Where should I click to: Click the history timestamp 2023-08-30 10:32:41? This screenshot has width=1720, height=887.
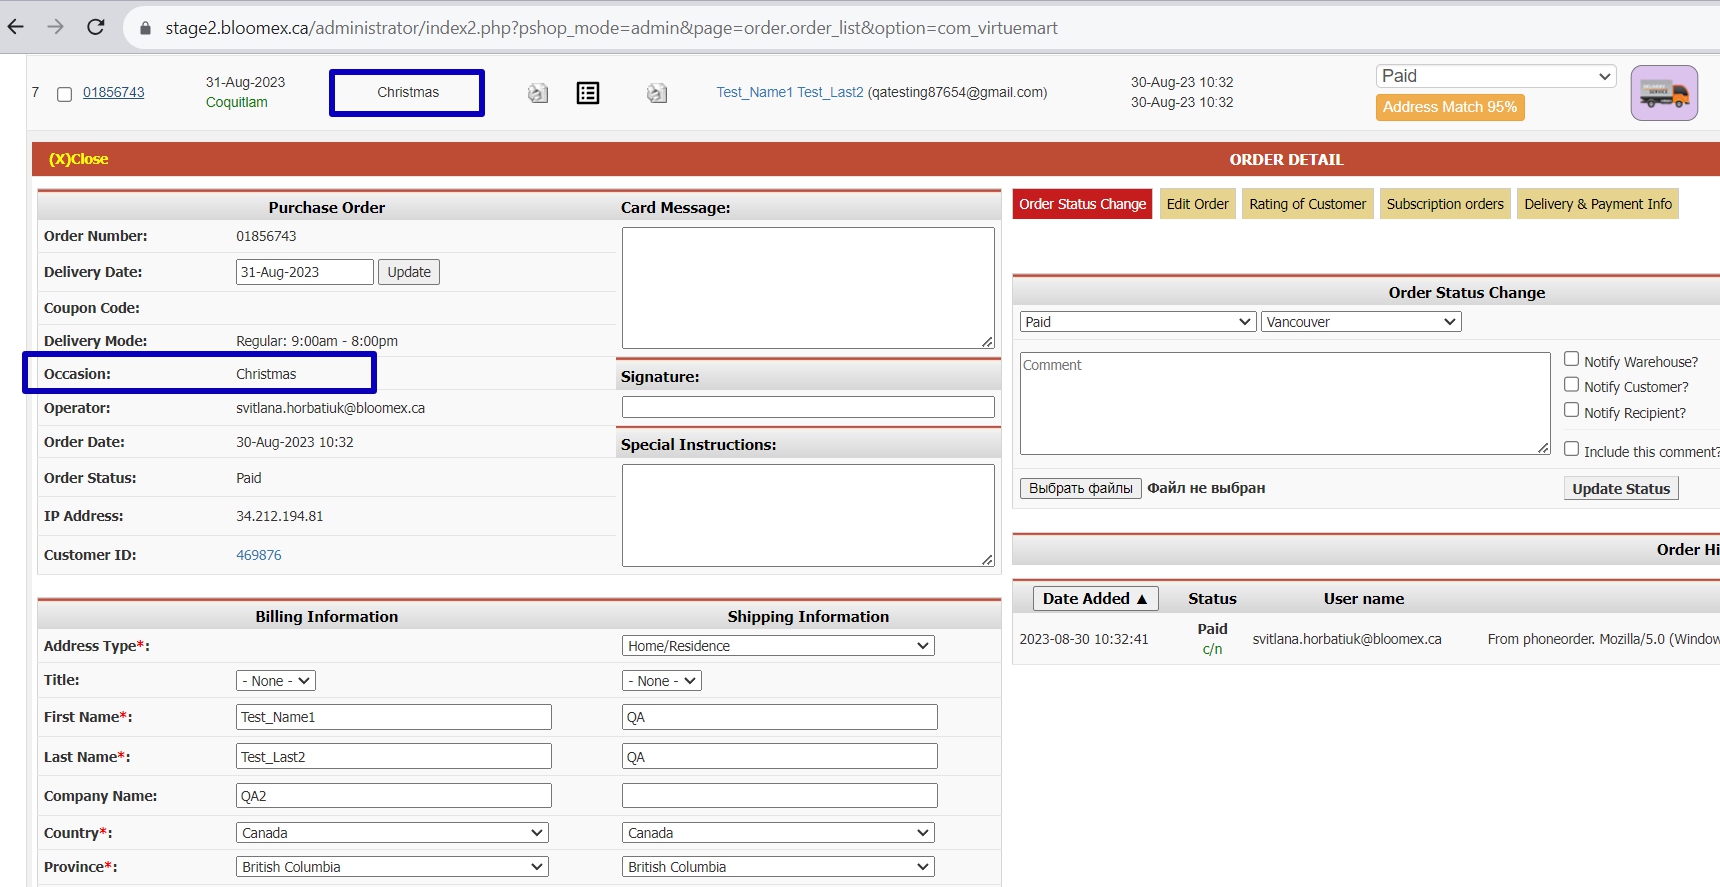1084,639
